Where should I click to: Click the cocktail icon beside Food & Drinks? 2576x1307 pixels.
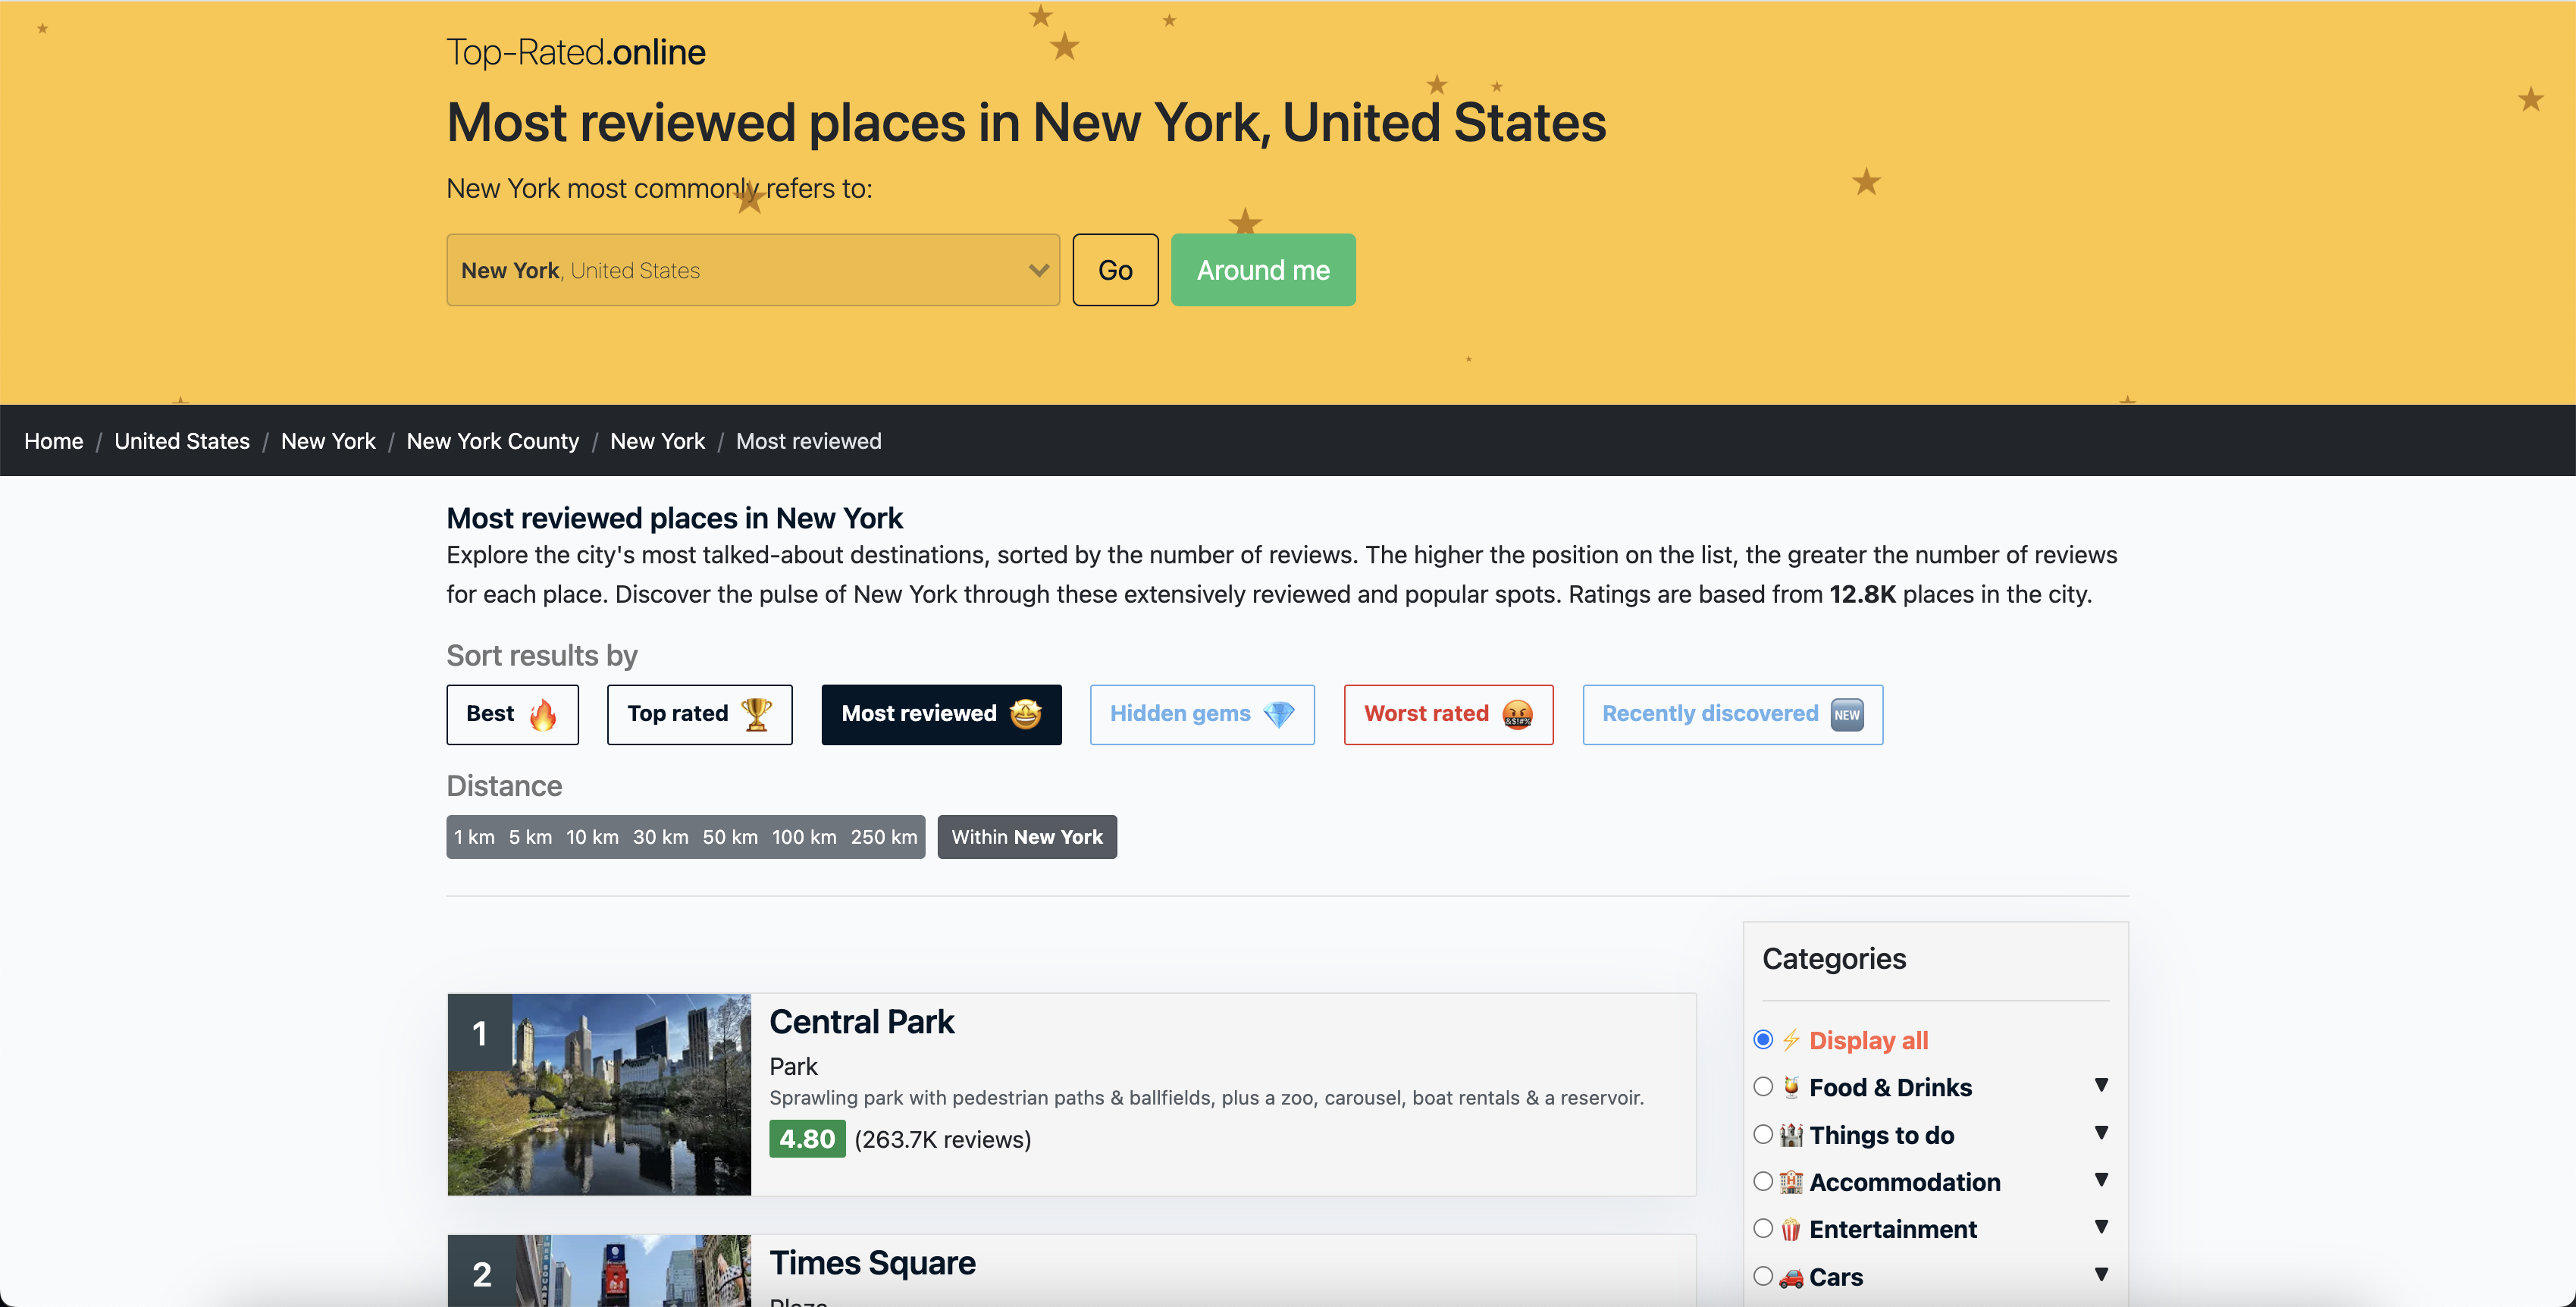click(x=1791, y=1087)
